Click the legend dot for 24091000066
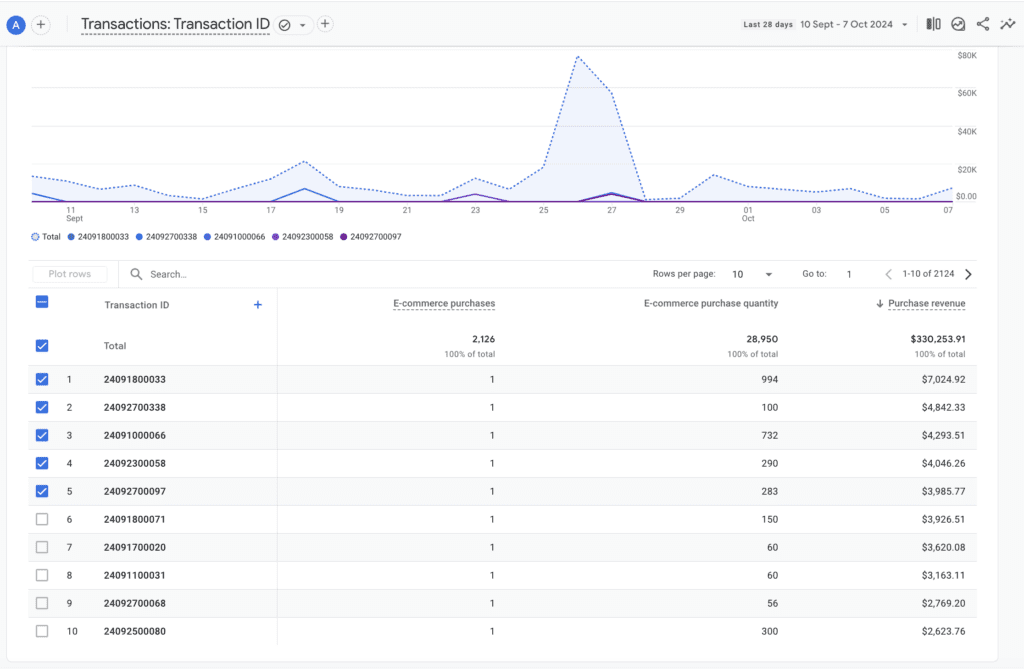 point(207,237)
